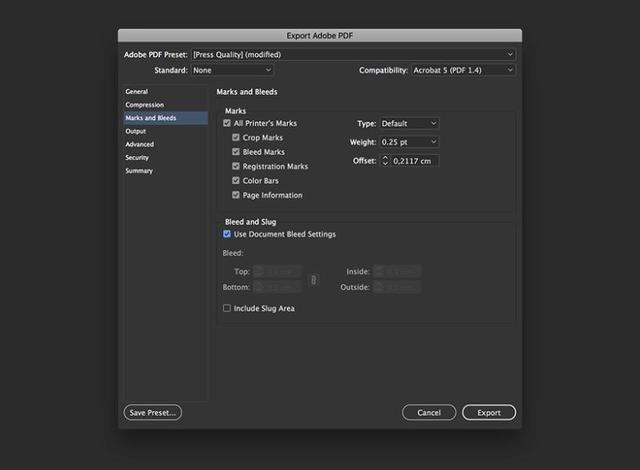Click the Save Preset button
Viewport: 640px width, 470px height.
click(153, 412)
